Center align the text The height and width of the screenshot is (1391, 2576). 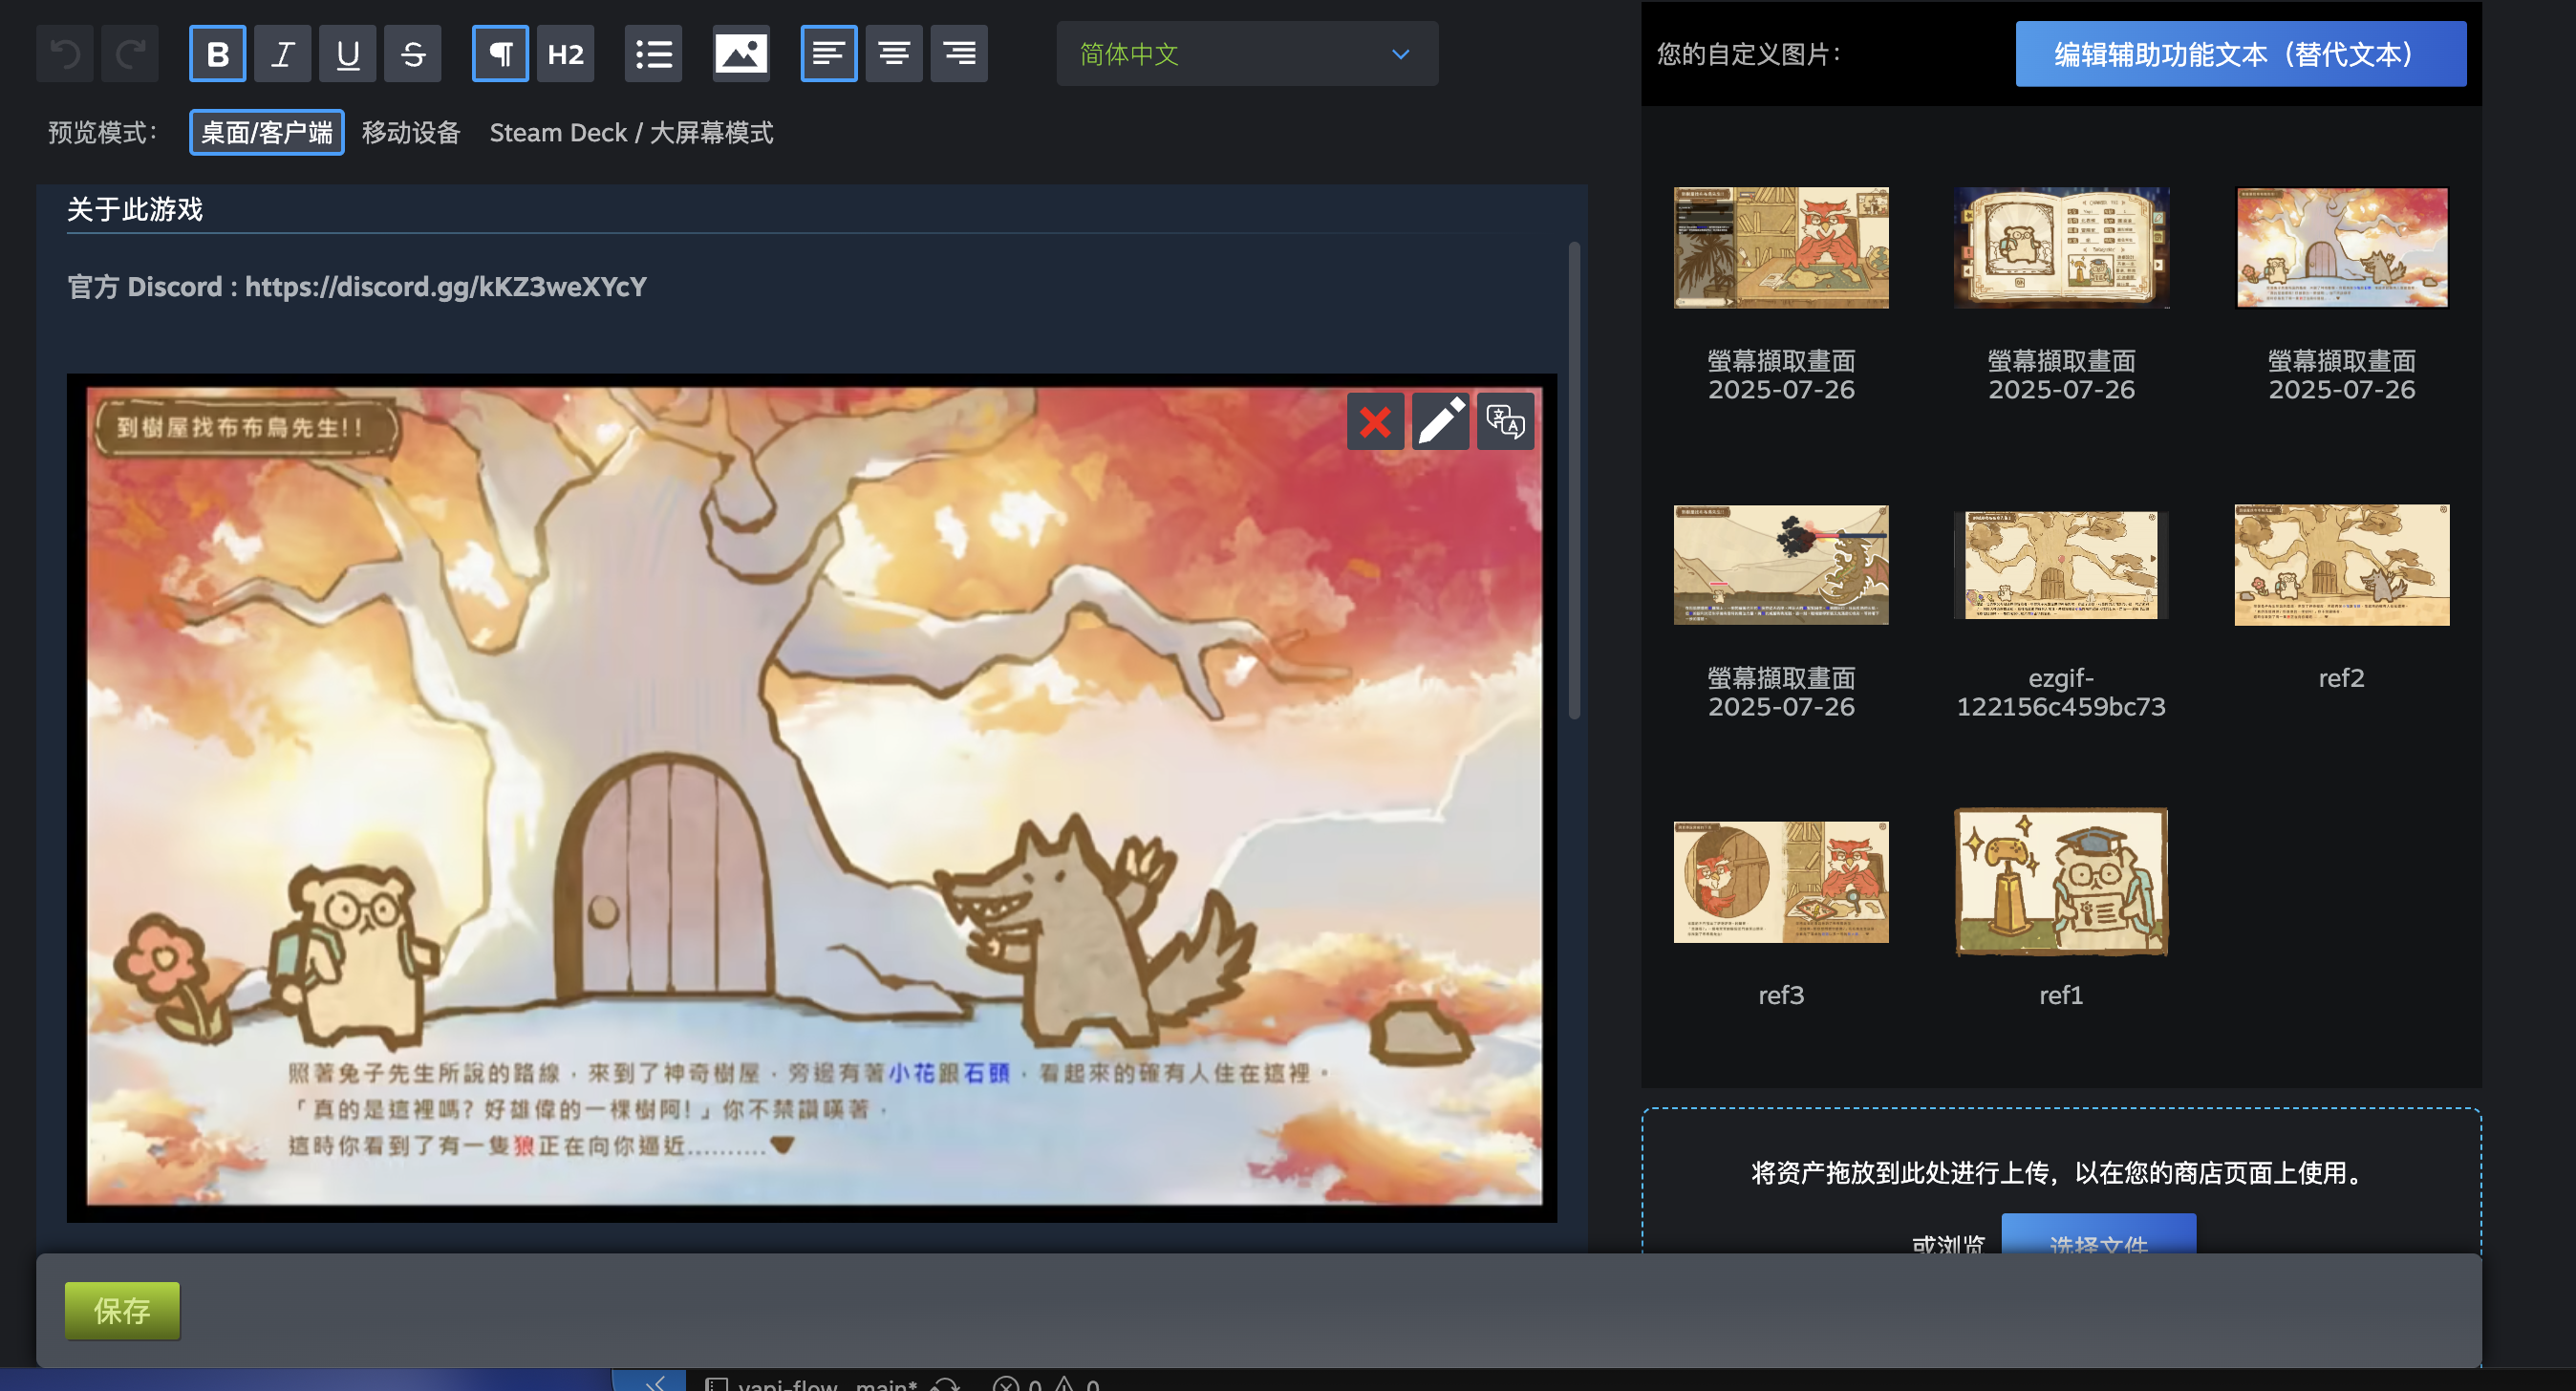pyautogui.click(x=894, y=54)
